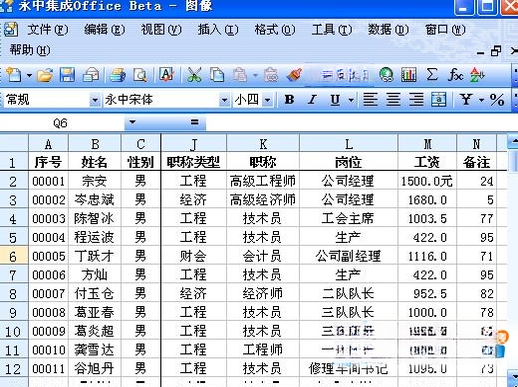Click the Name Box showing Q6

62,123
